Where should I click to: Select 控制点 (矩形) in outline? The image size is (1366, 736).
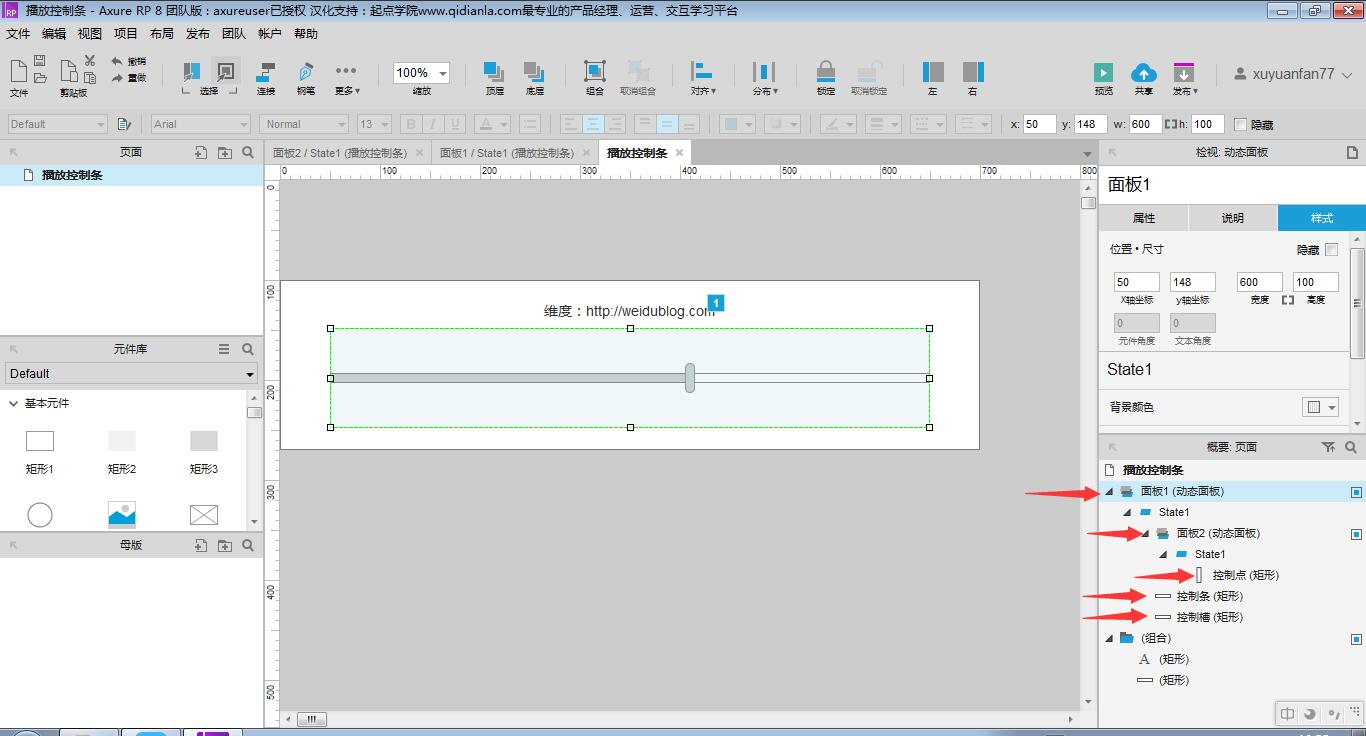[1245, 575]
